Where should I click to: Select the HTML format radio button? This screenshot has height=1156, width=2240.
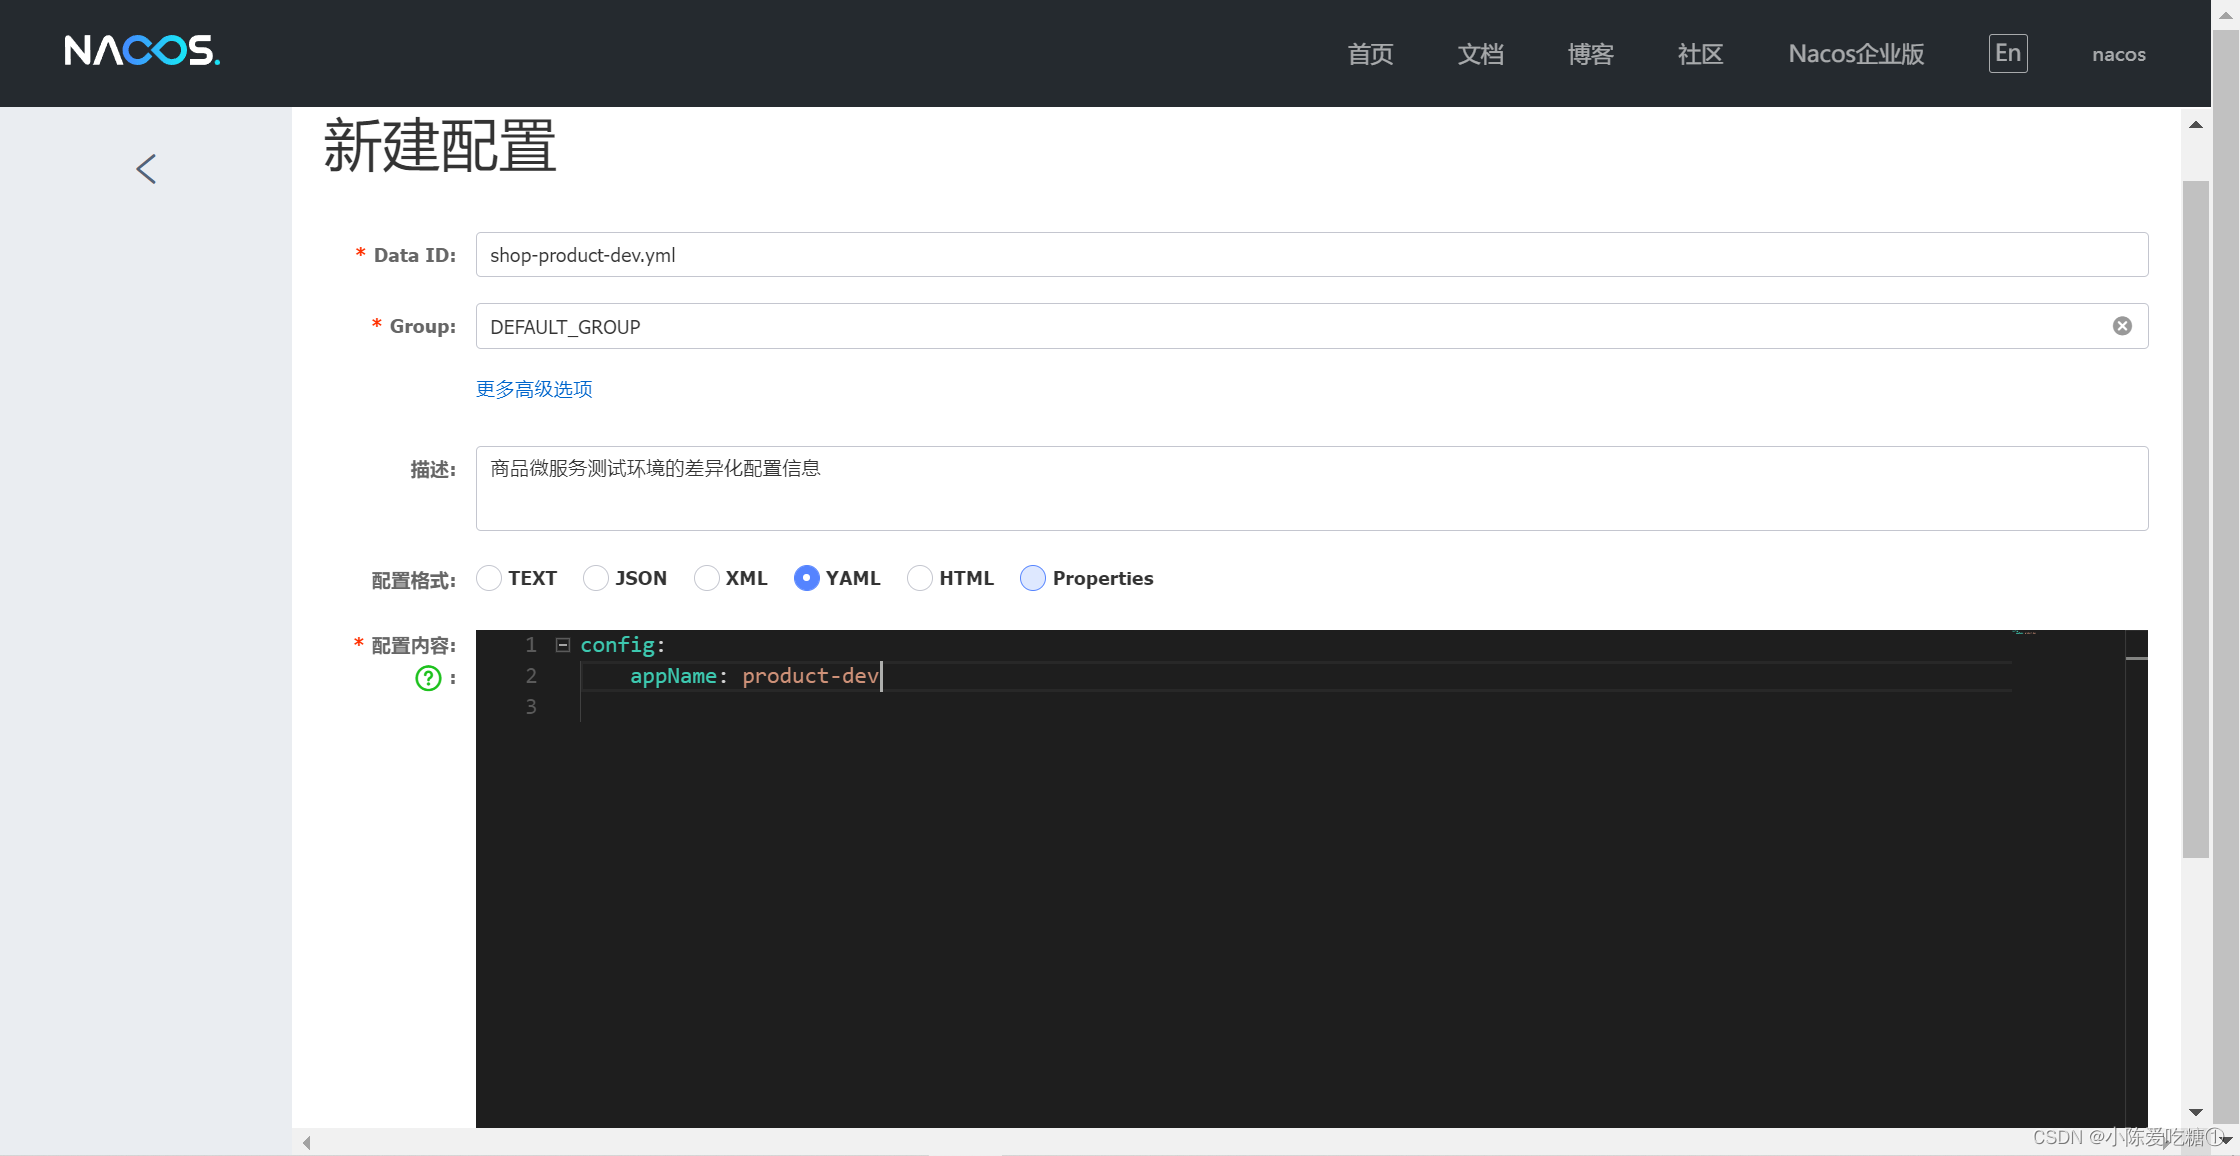click(x=920, y=578)
